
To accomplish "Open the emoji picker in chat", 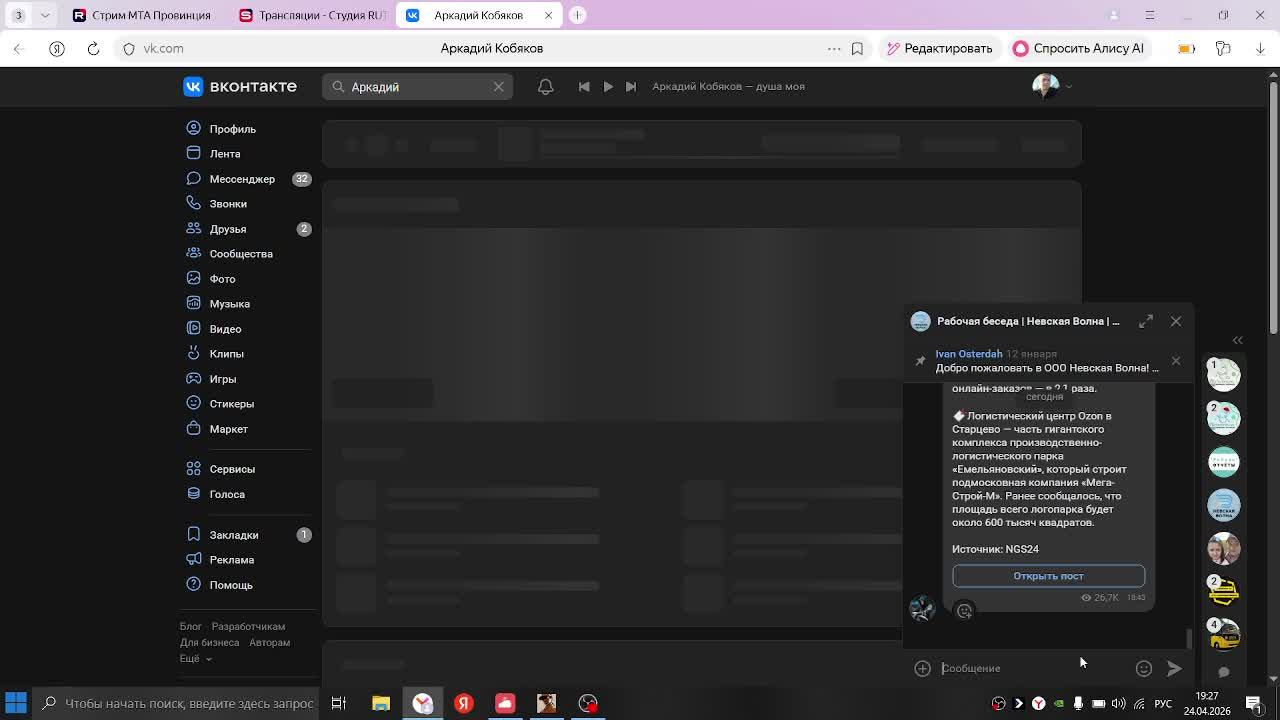I will coord(1144,668).
